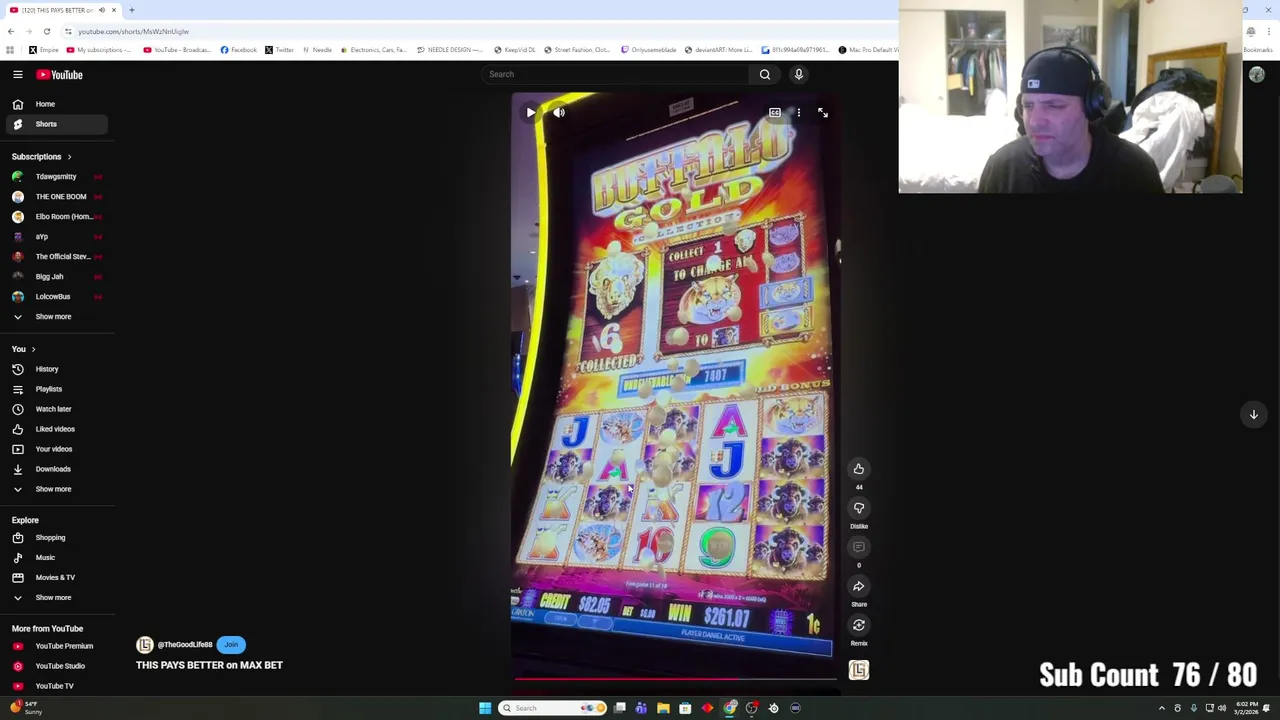Open The Official Stev... subscription channel
The height and width of the screenshot is (720, 1280).
pyautogui.click(x=55, y=257)
